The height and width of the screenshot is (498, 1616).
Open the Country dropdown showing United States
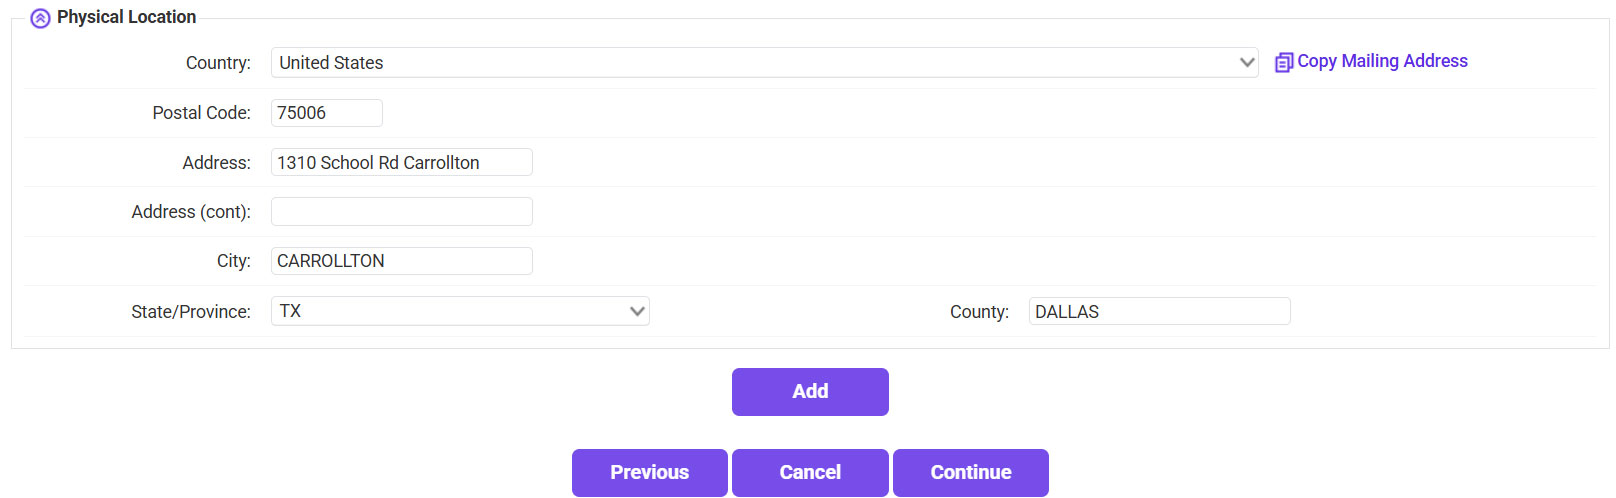[x=764, y=63]
